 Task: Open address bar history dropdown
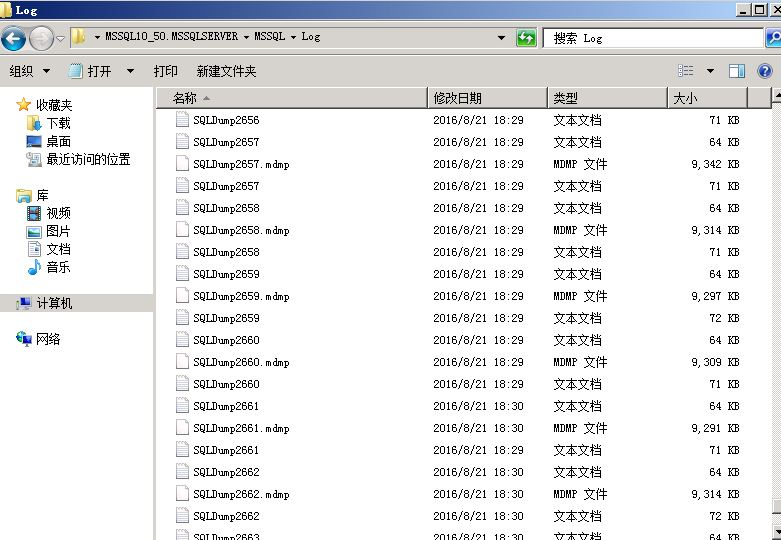501,38
